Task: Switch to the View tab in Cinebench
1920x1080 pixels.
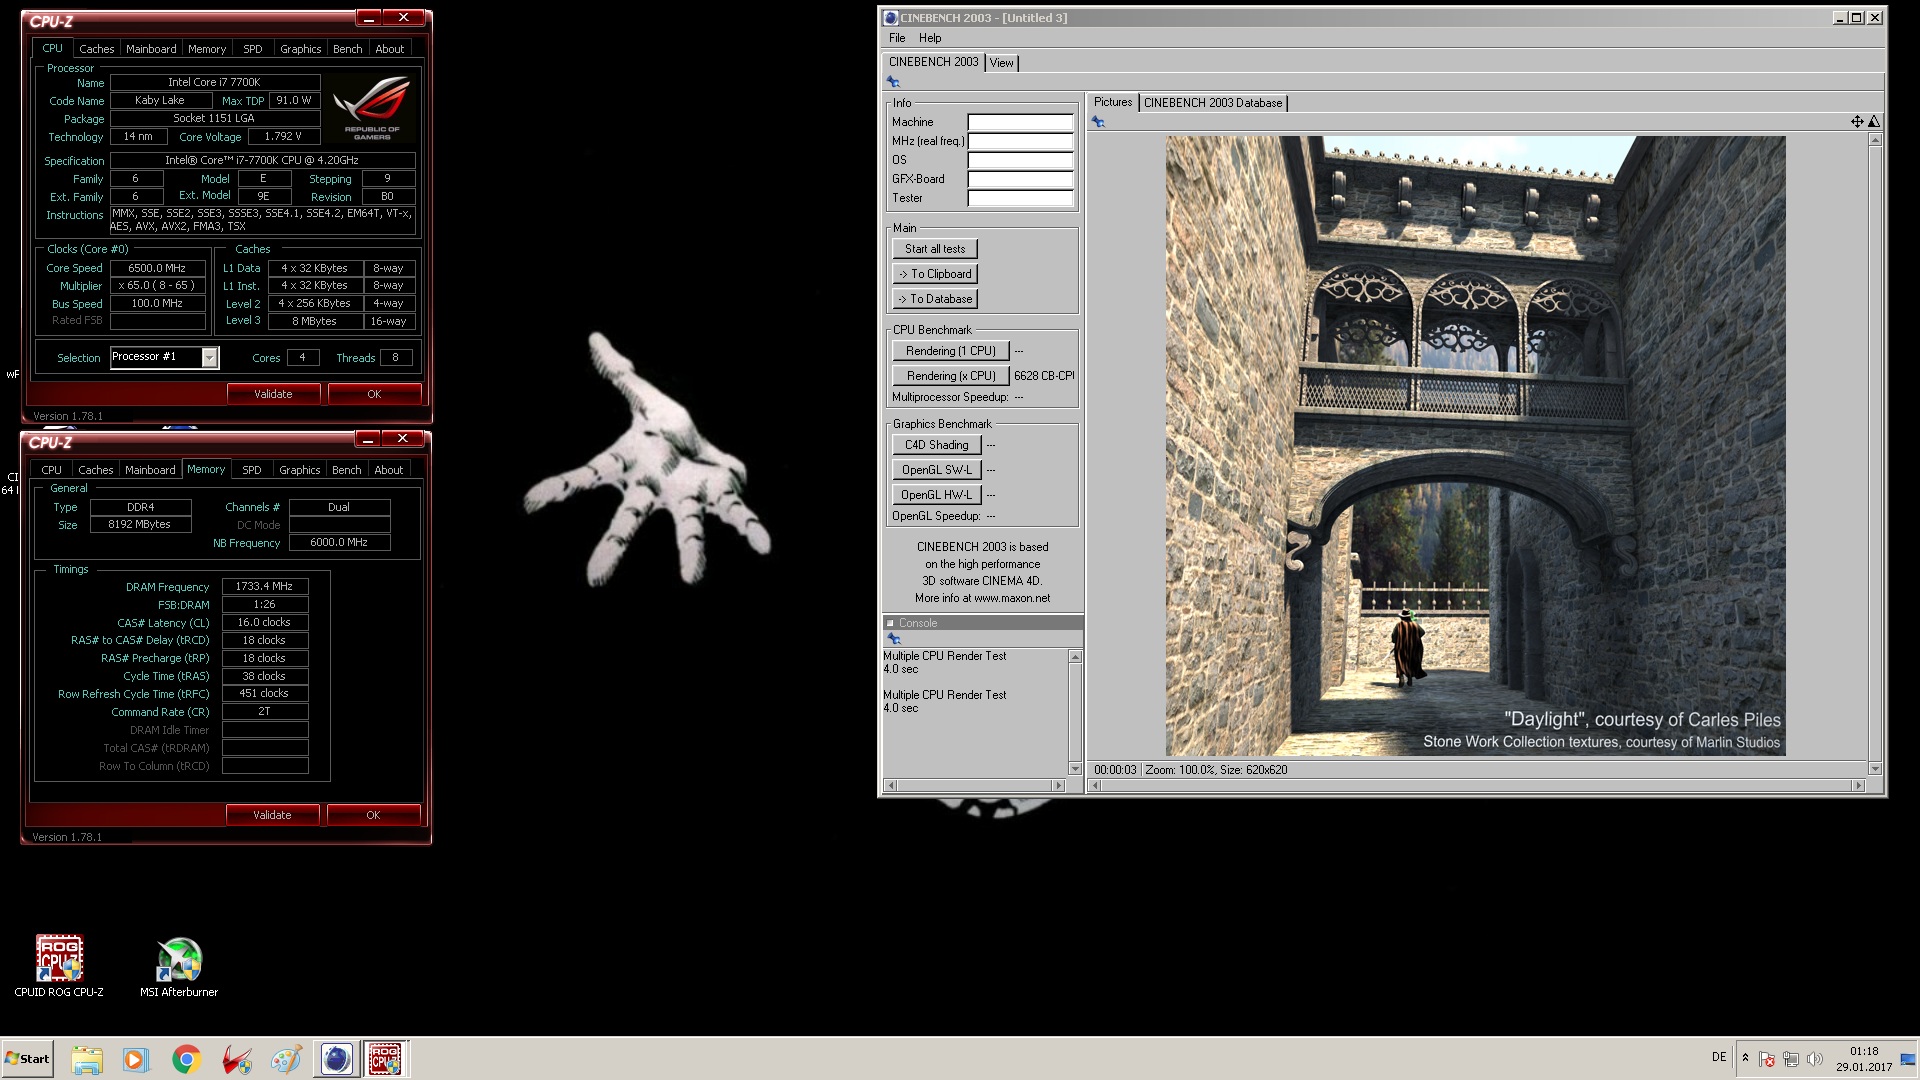Action: tap(1001, 63)
